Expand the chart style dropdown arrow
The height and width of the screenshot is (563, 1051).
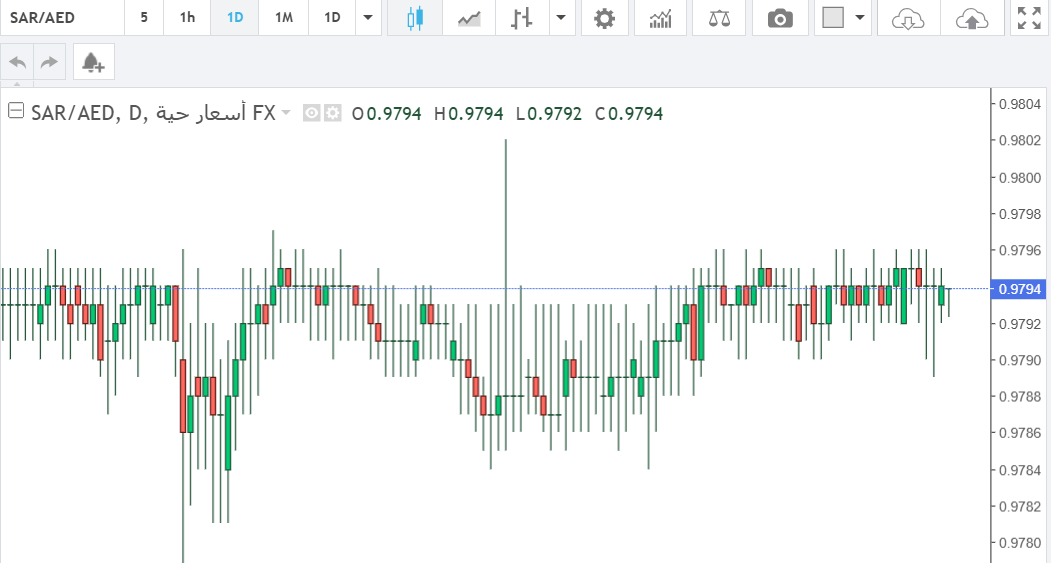point(561,18)
